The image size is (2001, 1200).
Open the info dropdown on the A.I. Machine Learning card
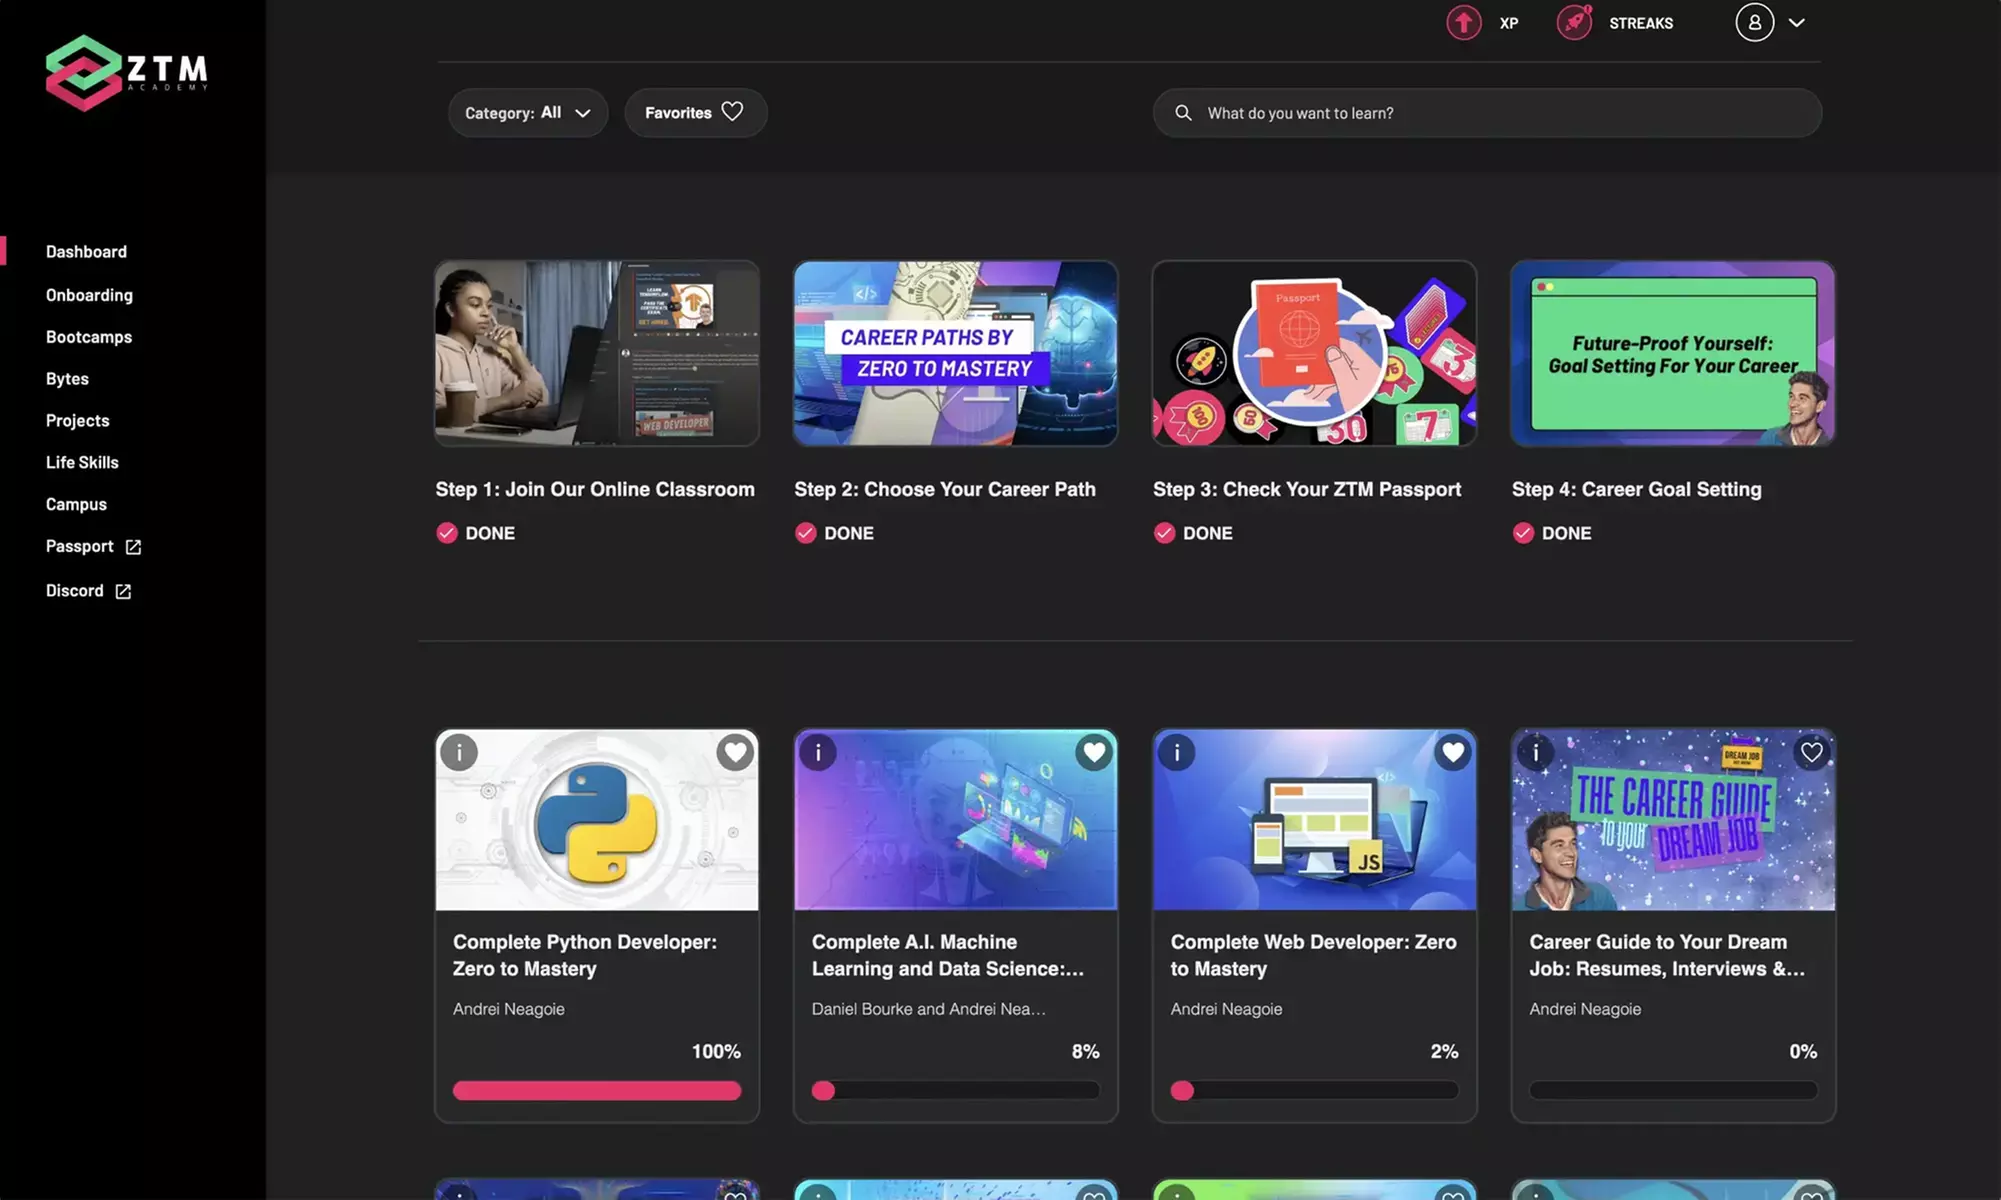pyautogui.click(x=818, y=752)
